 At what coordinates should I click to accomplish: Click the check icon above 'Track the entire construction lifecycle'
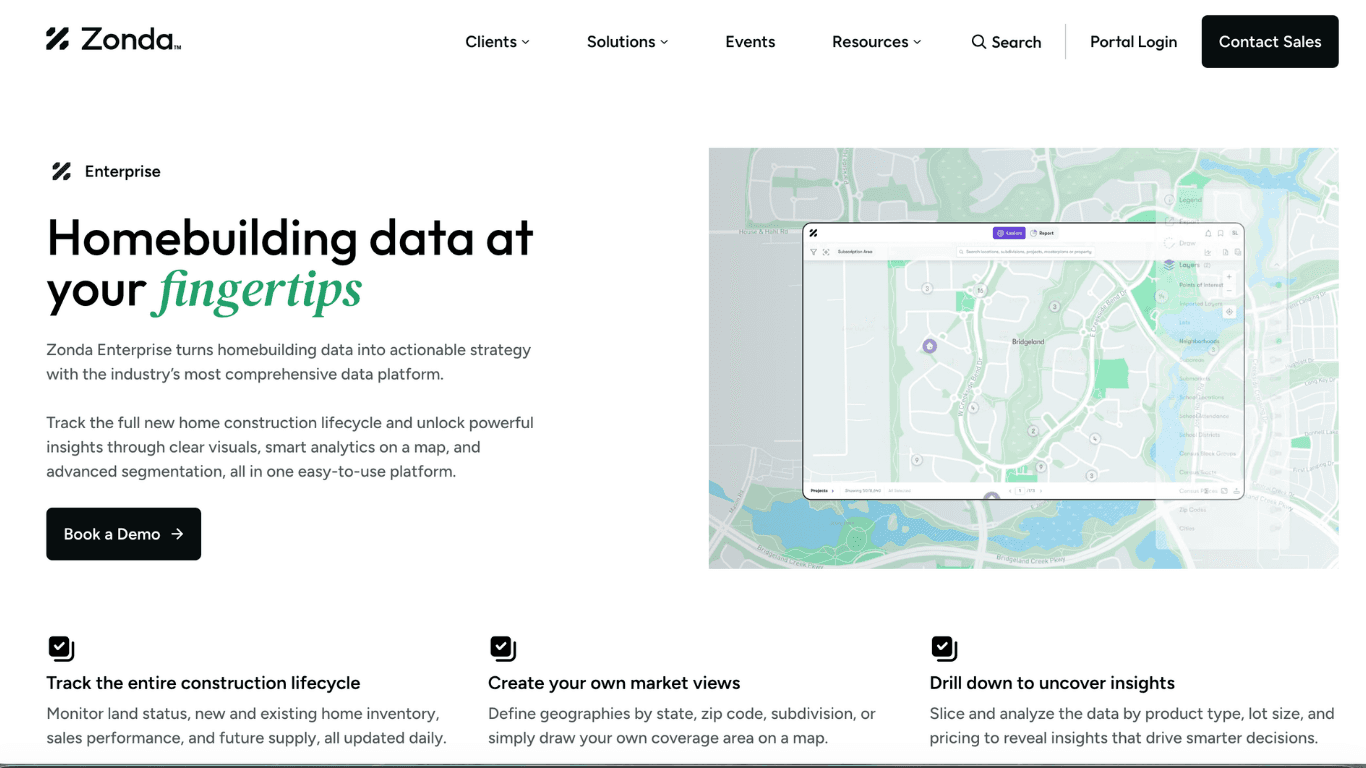[61, 649]
